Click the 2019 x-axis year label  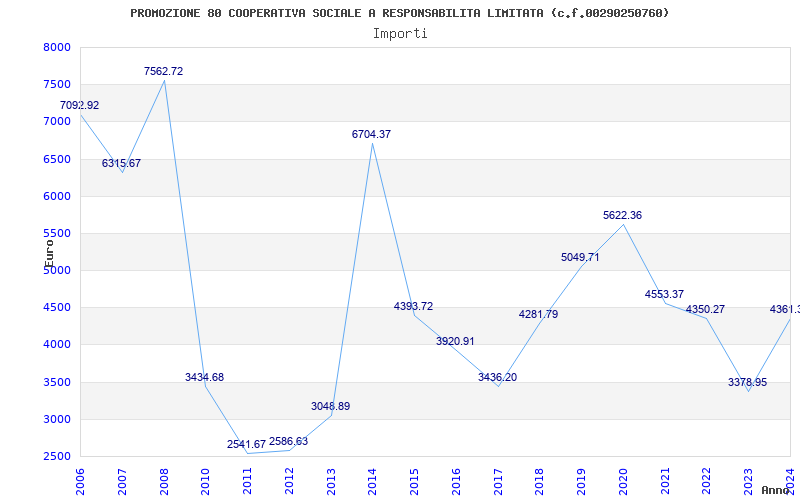[x=582, y=482]
